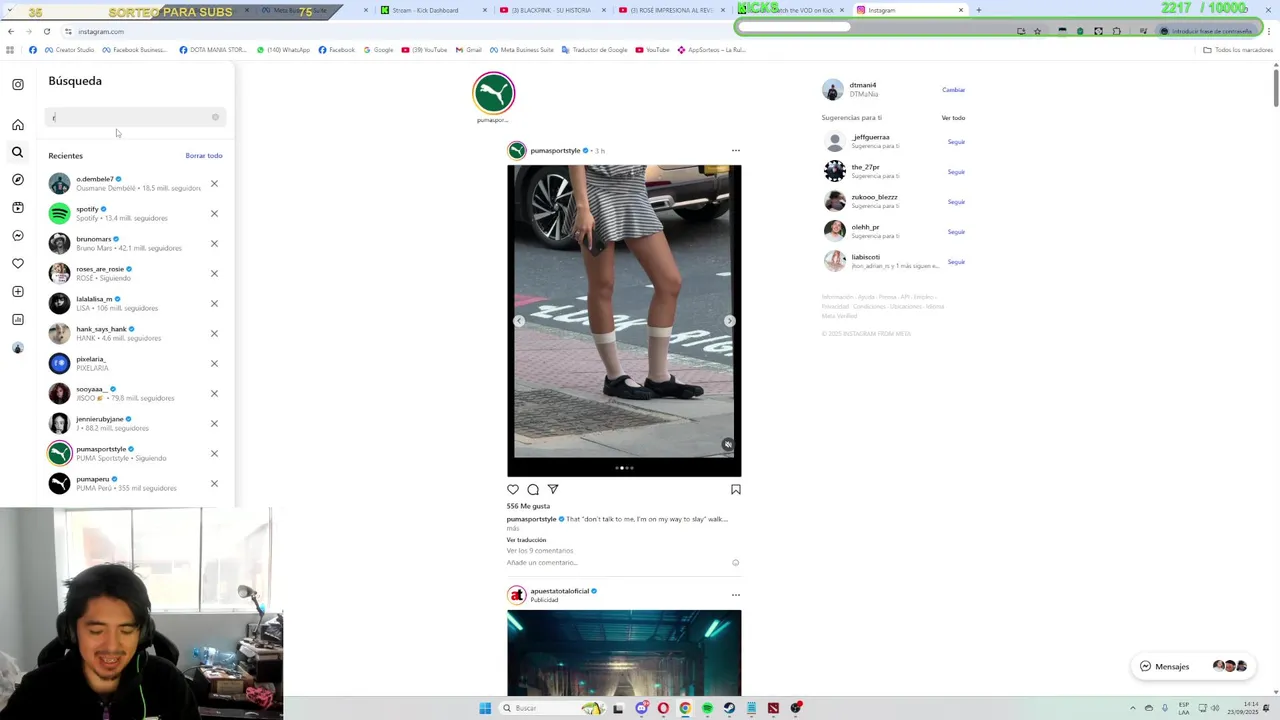Remove o.dembele7 from recent searches
This screenshot has height=720, width=1280.
point(214,184)
